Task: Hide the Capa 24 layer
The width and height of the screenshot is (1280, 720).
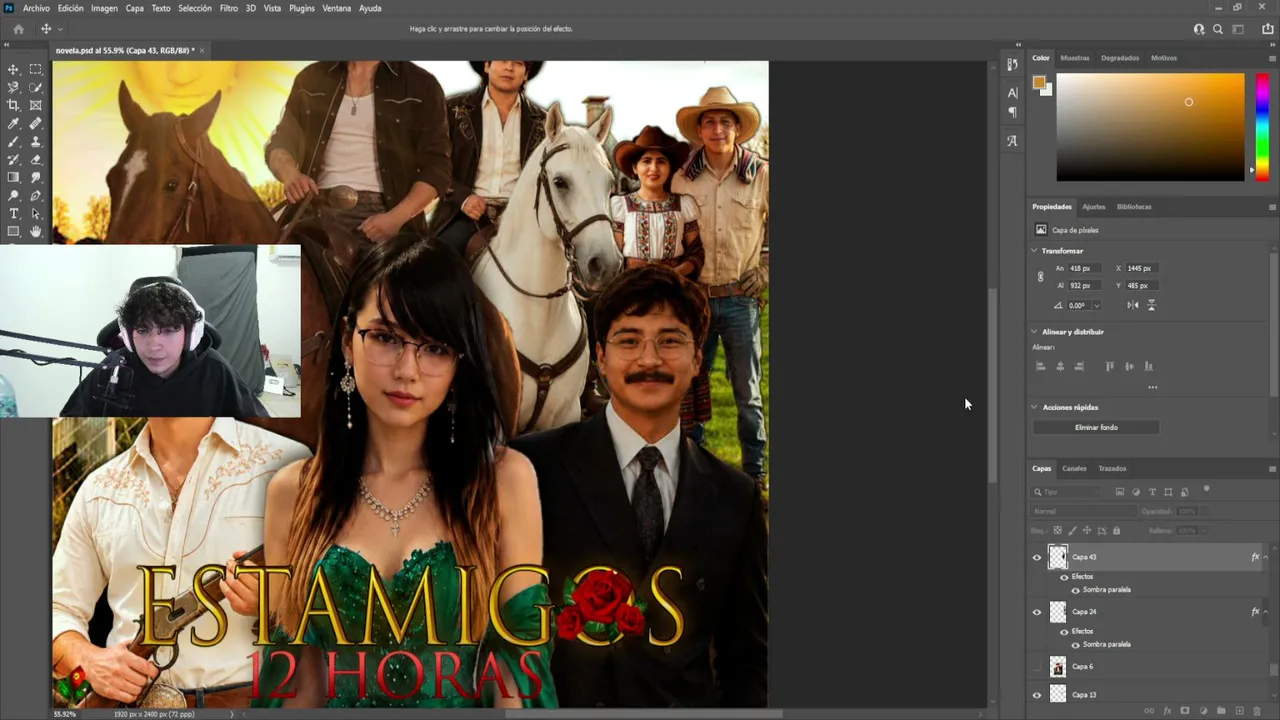Action: point(1037,612)
